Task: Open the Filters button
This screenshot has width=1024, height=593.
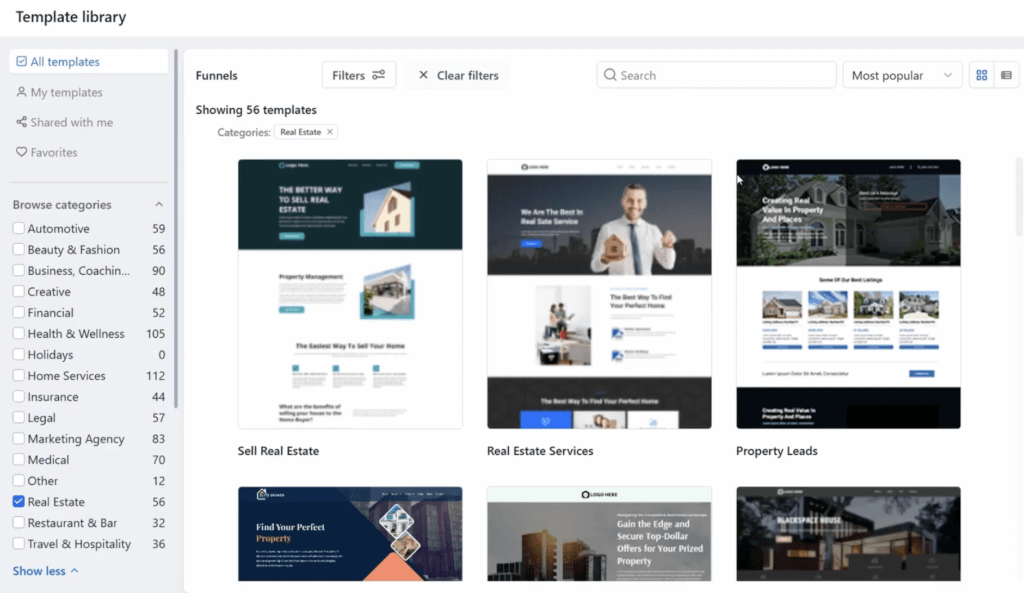Action: tap(359, 75)
